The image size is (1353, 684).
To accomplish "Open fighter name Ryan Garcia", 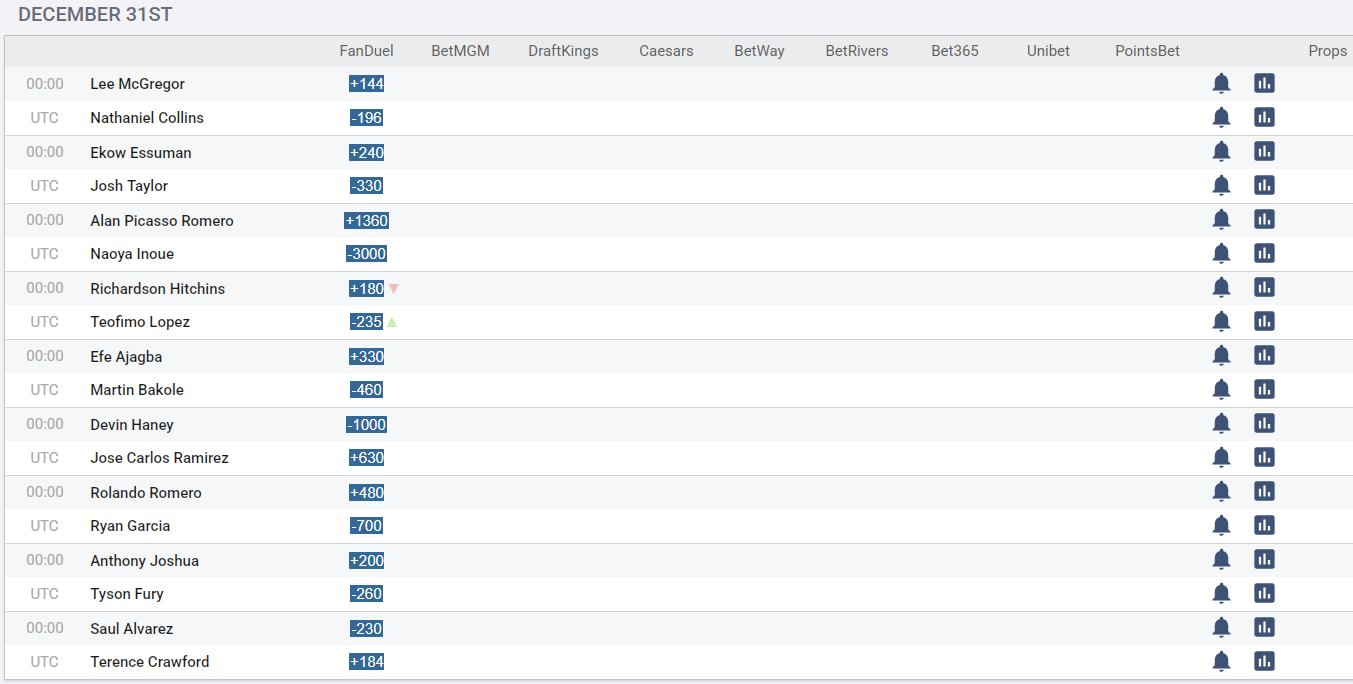I will (x=130, y=526).
